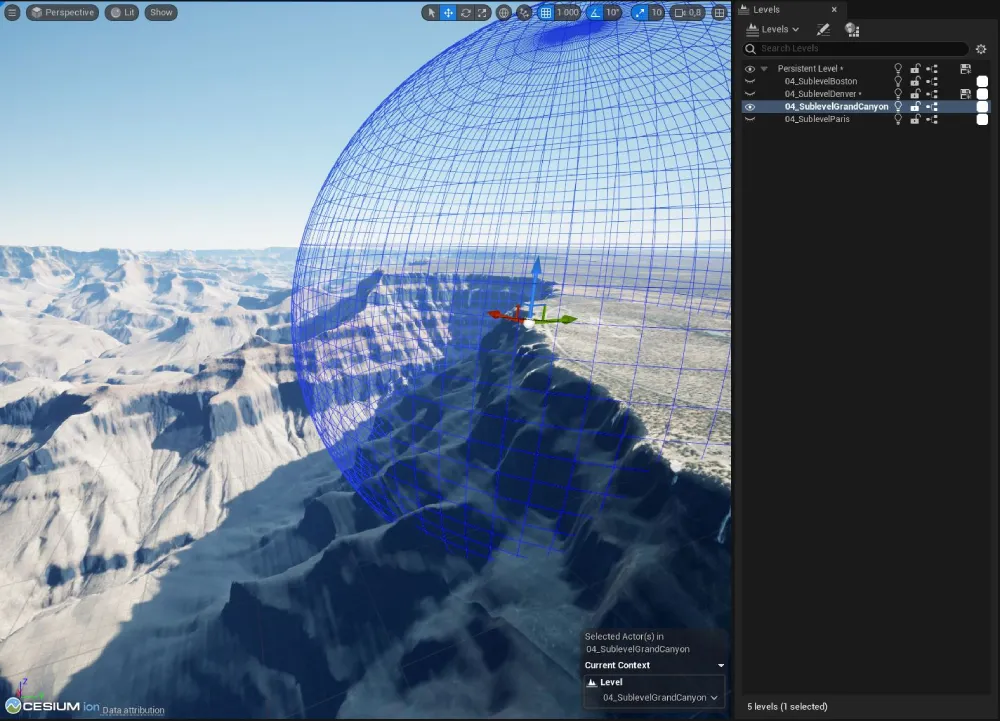
Task: Click the world details icon beside Levels dropdown
Action: [x=851, y=28]
